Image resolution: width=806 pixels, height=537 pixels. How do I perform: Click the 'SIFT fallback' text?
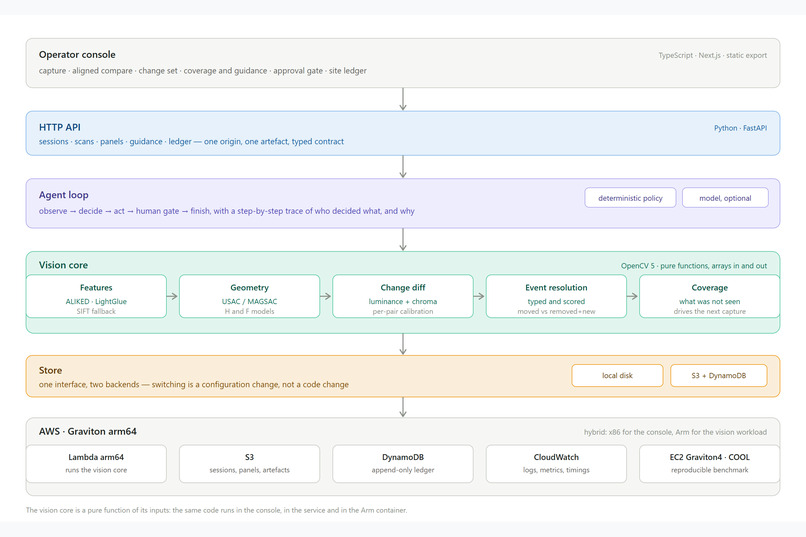tap(96, 311)
